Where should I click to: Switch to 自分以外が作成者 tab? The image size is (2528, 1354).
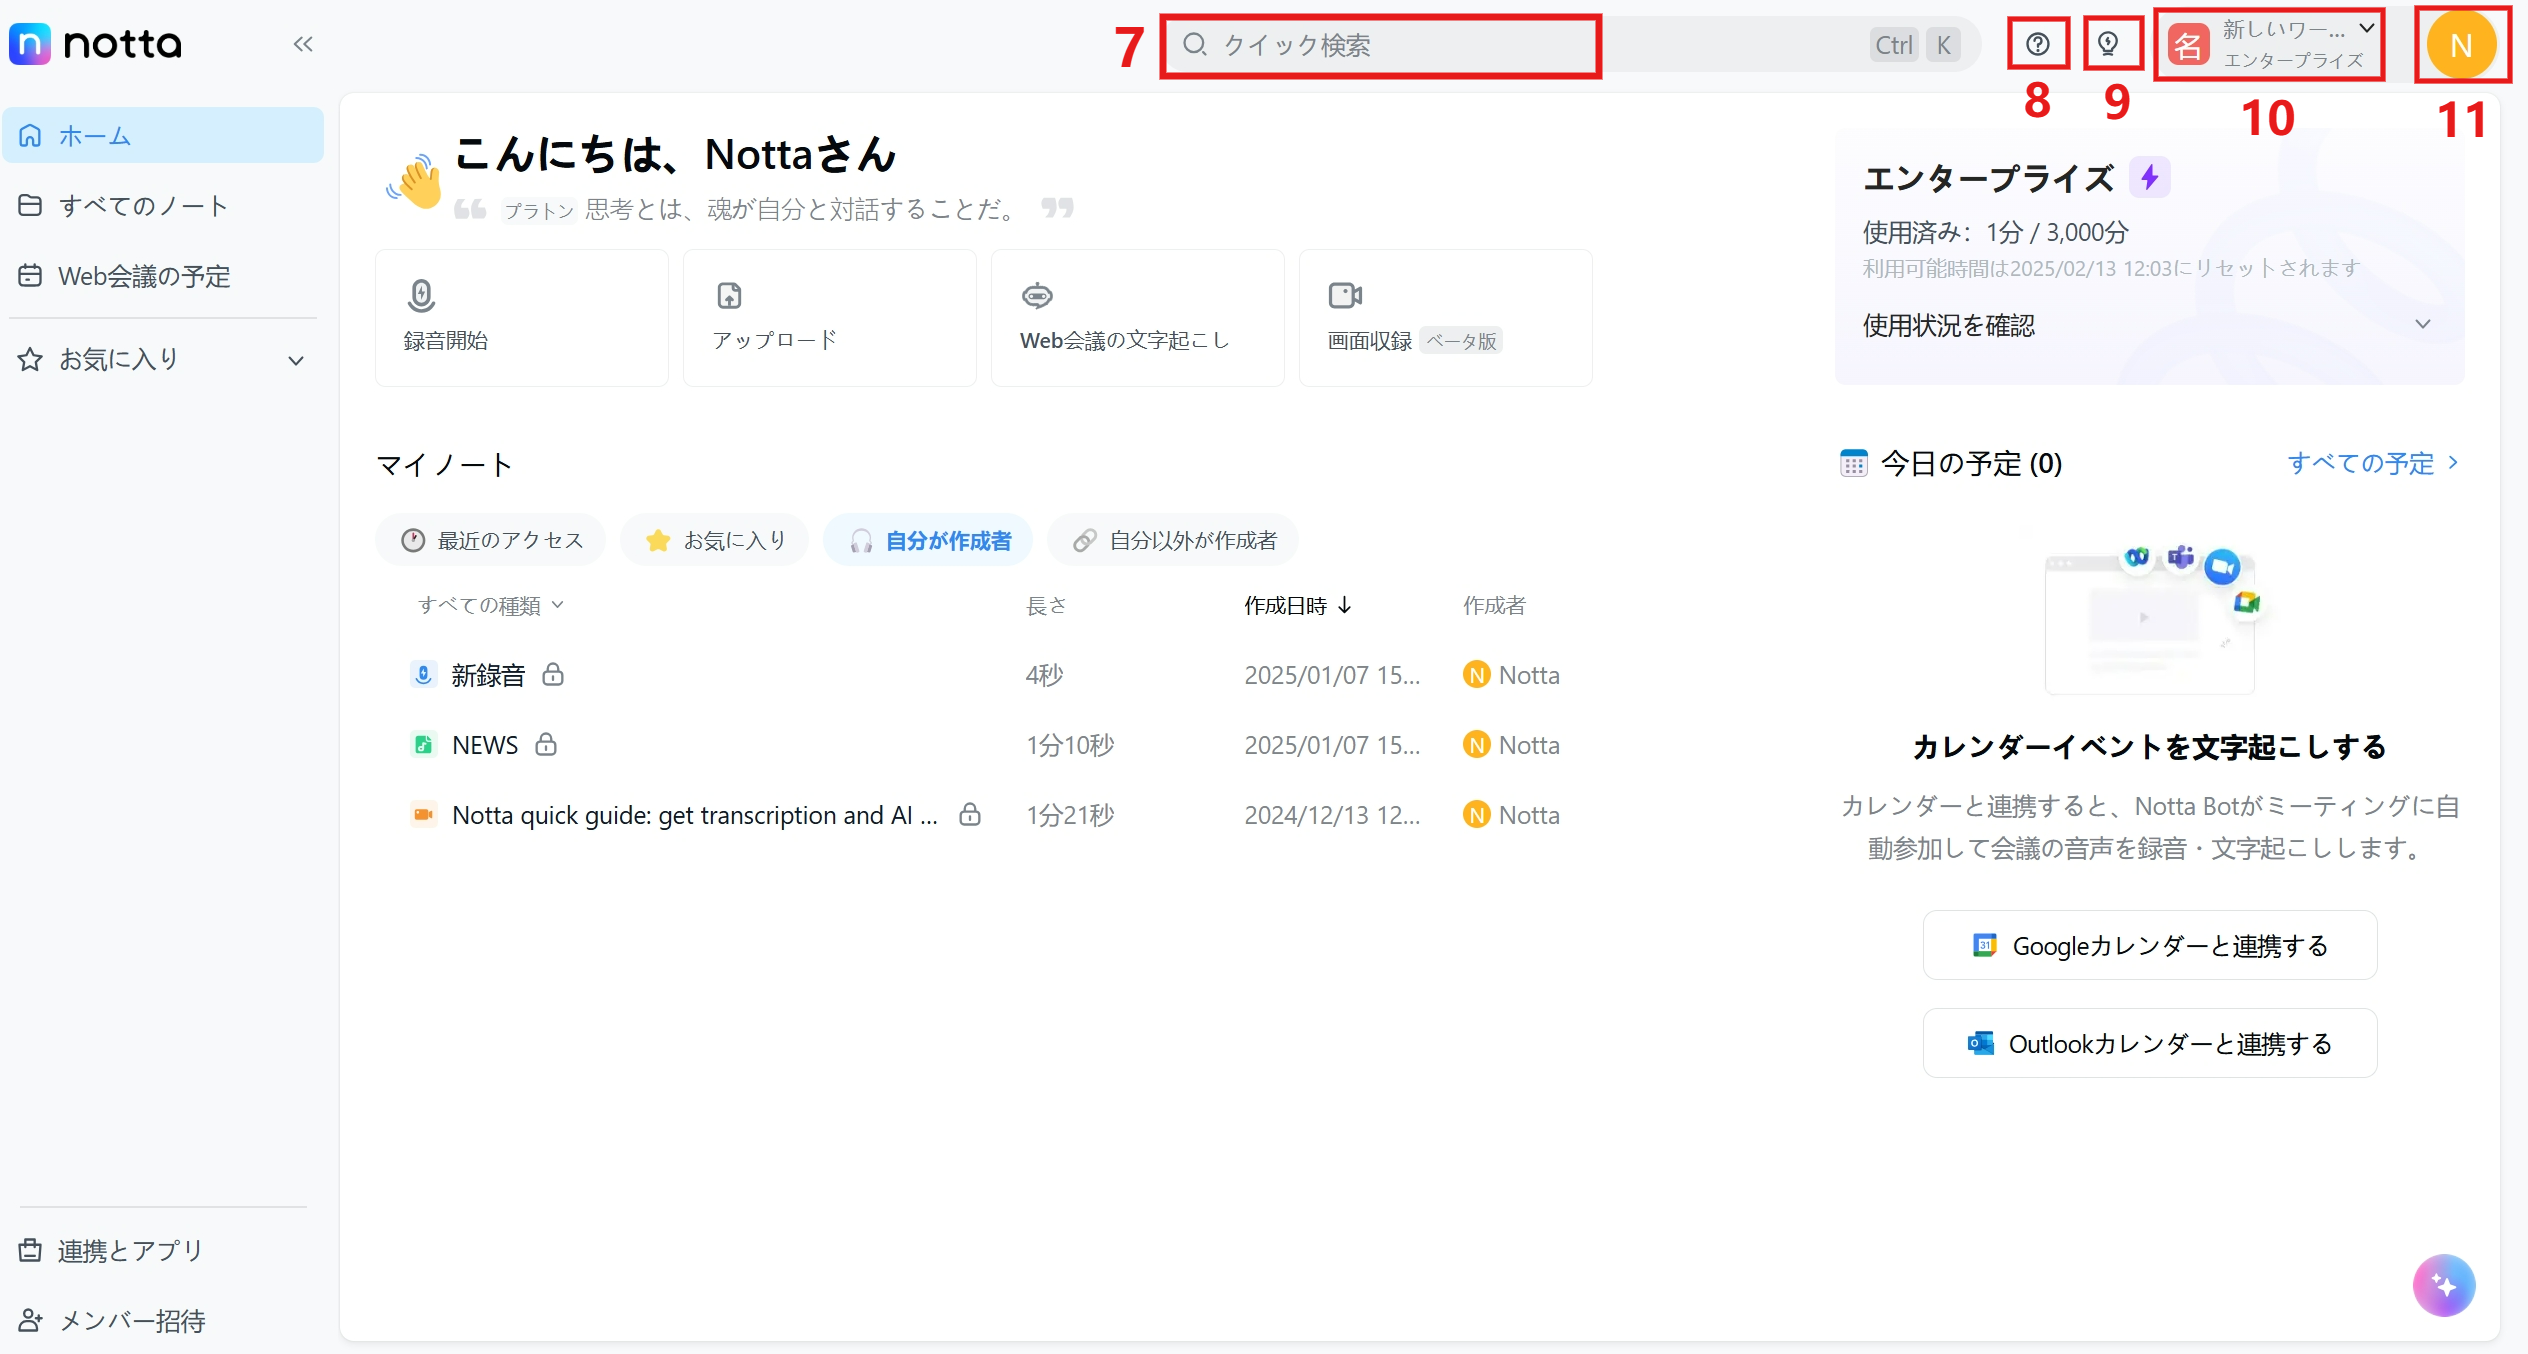(x=1174, y=540)
